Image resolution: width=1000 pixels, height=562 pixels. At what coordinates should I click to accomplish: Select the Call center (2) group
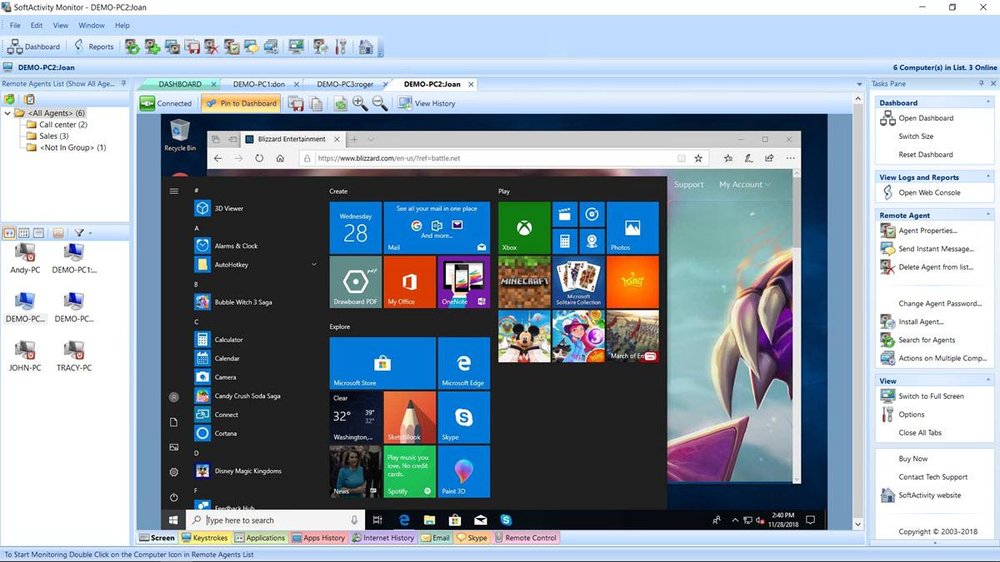57,124
